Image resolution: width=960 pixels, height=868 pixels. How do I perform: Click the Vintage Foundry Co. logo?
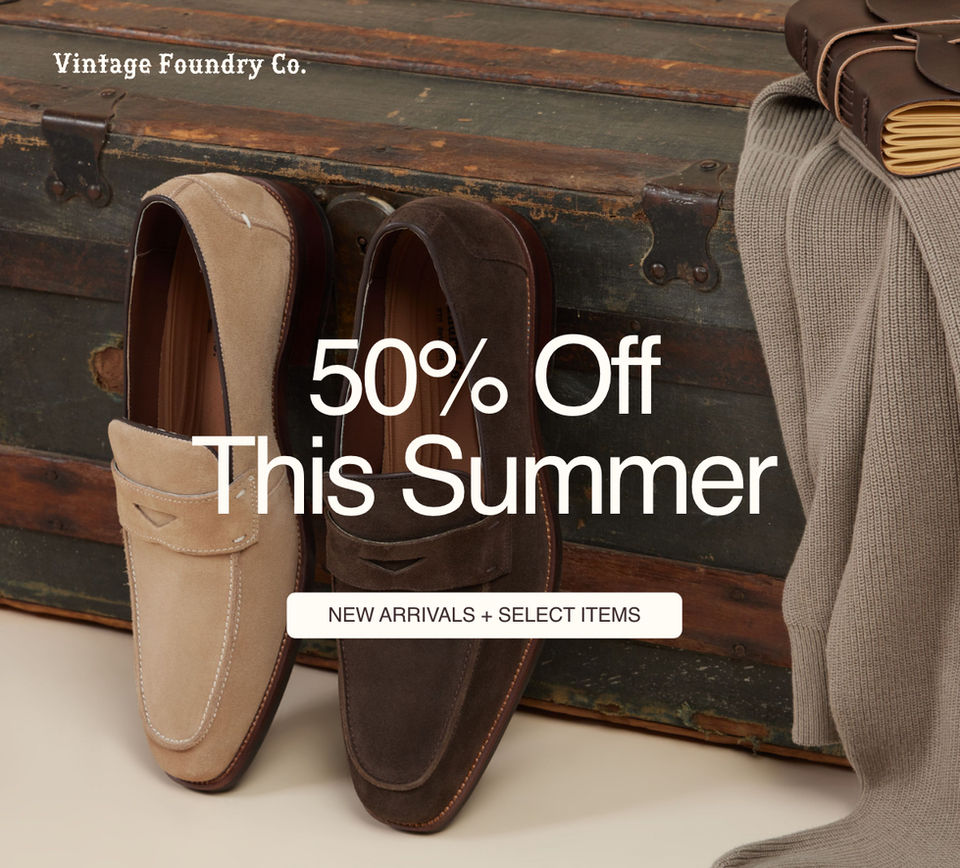coord(179,65)
